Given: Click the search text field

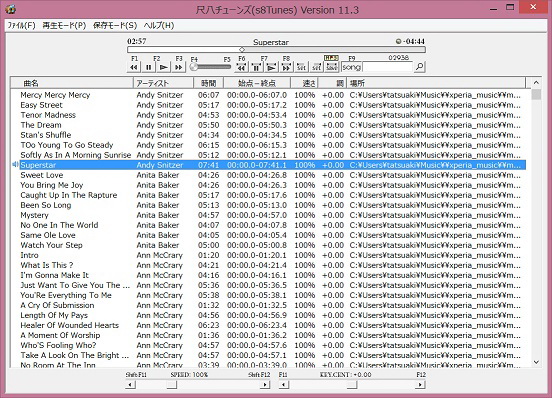Looking at the screenshot, I should [387, 67].
